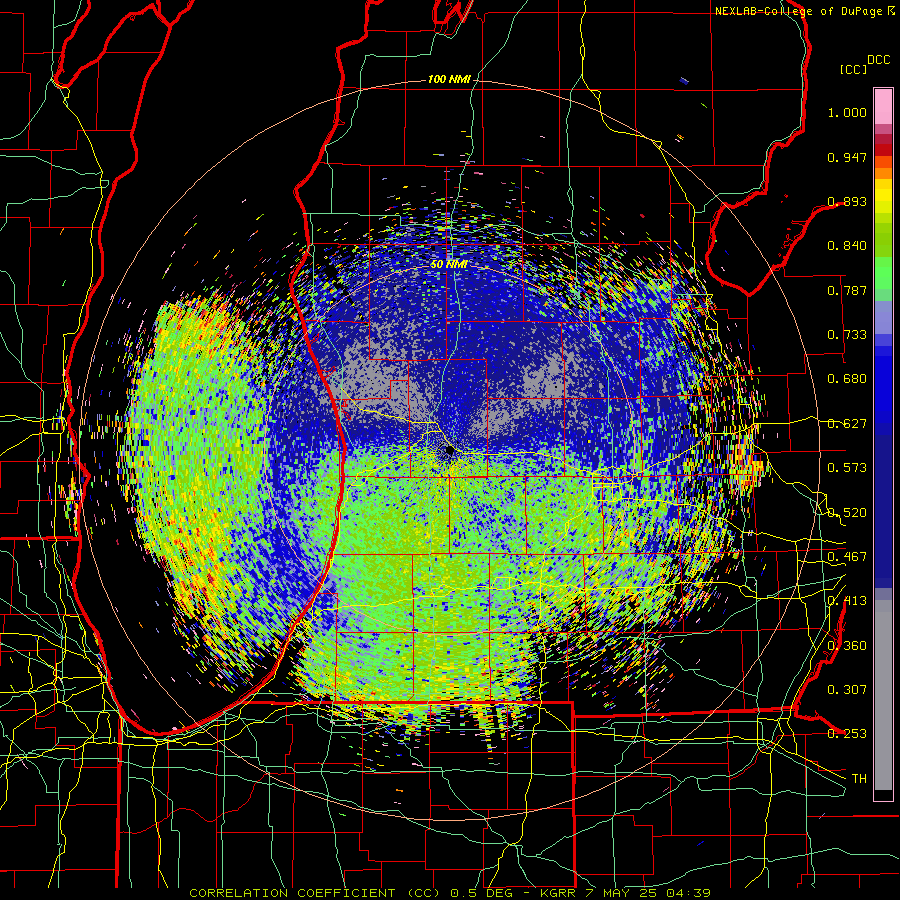Click the black radar site dot at center

(x=449, y=451)
